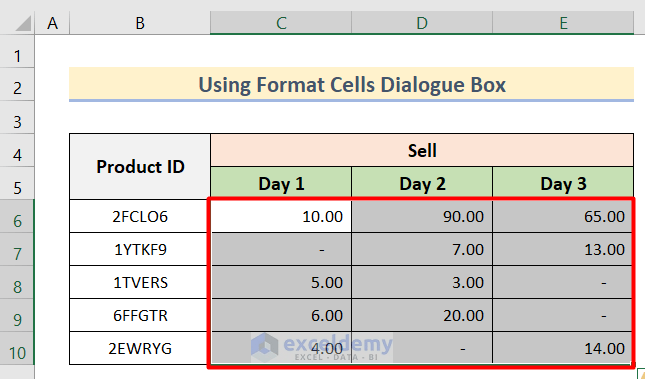The width and height of the screenshot is (645, 379).
Task: Click the cell showing 14.00
Action: click(562, 348)
